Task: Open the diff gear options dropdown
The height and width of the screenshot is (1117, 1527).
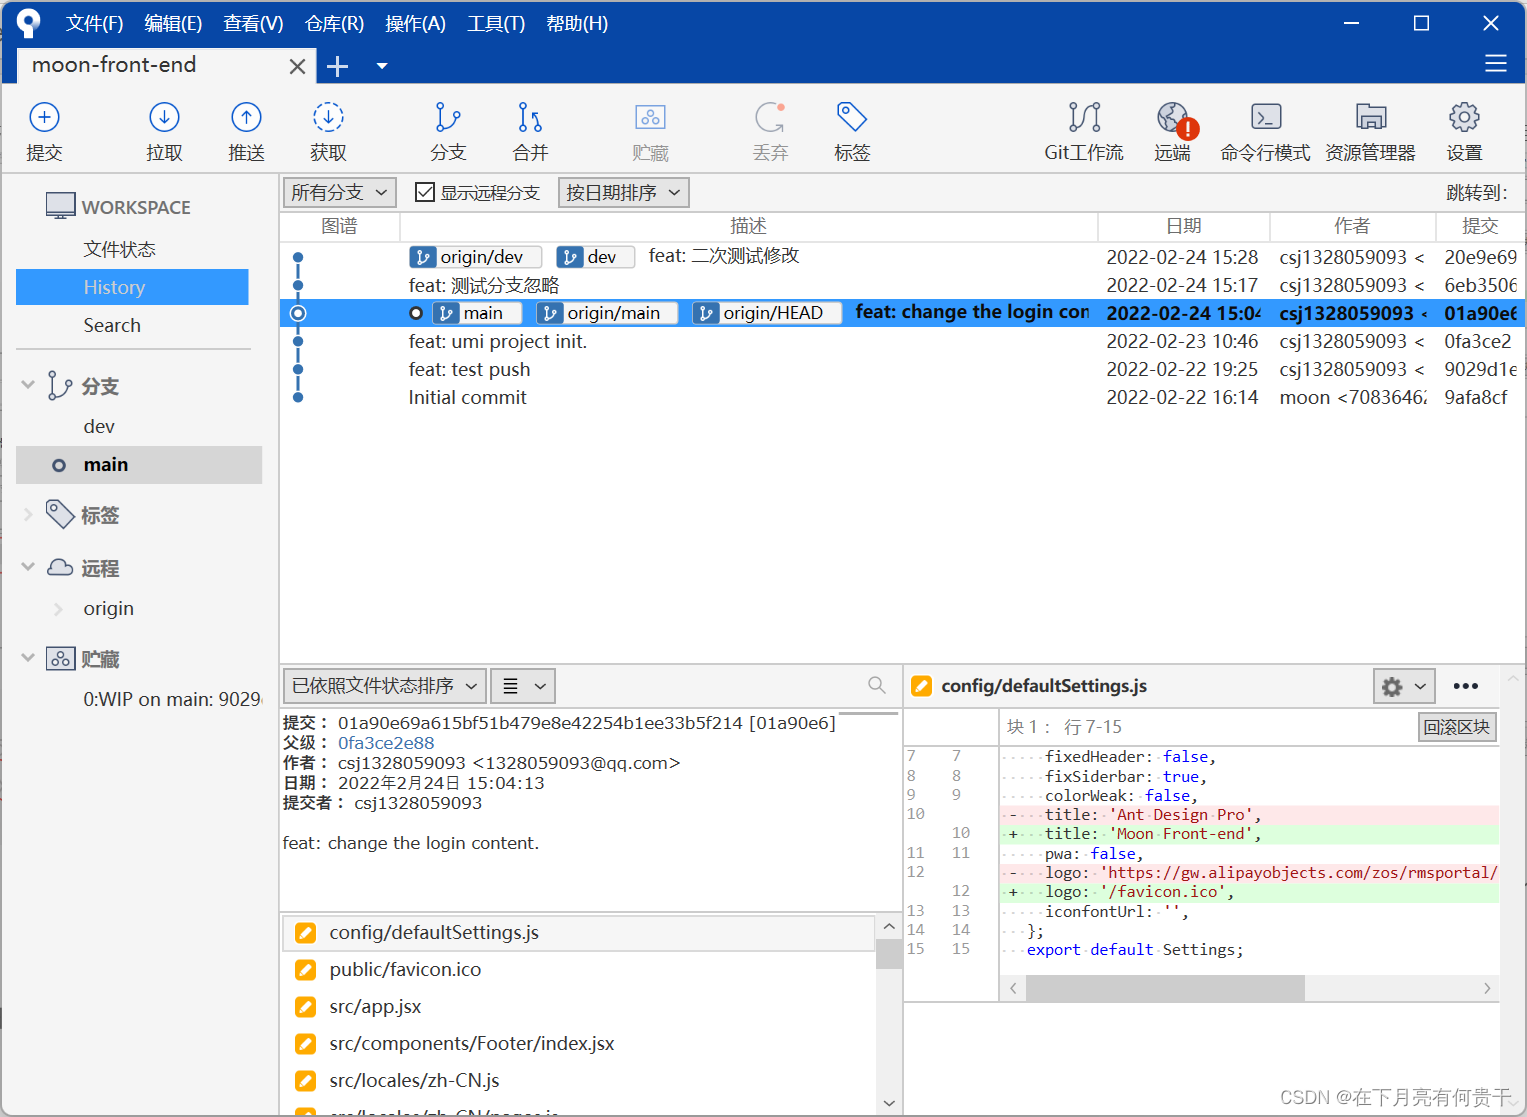Action: point(1404,686)
